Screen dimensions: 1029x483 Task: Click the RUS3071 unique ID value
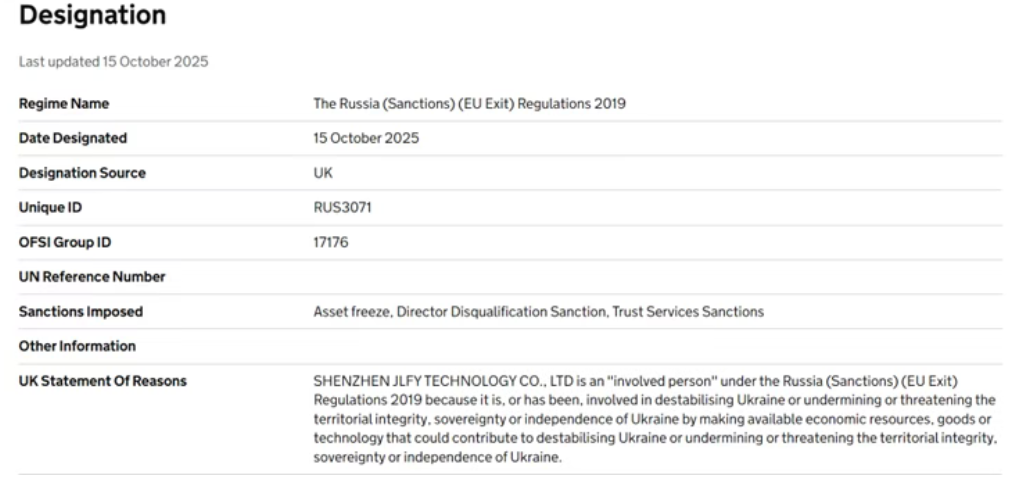(337, 207)
